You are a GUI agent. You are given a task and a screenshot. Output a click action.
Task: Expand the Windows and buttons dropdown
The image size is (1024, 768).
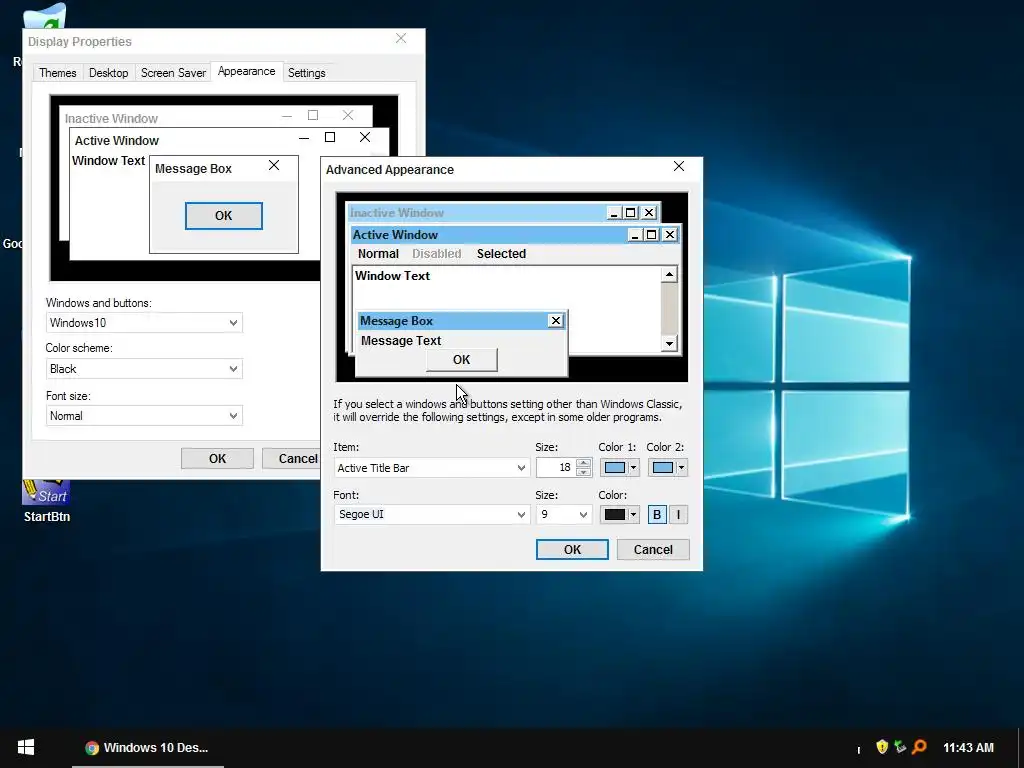pyautogui.click(x=144, y=323)
